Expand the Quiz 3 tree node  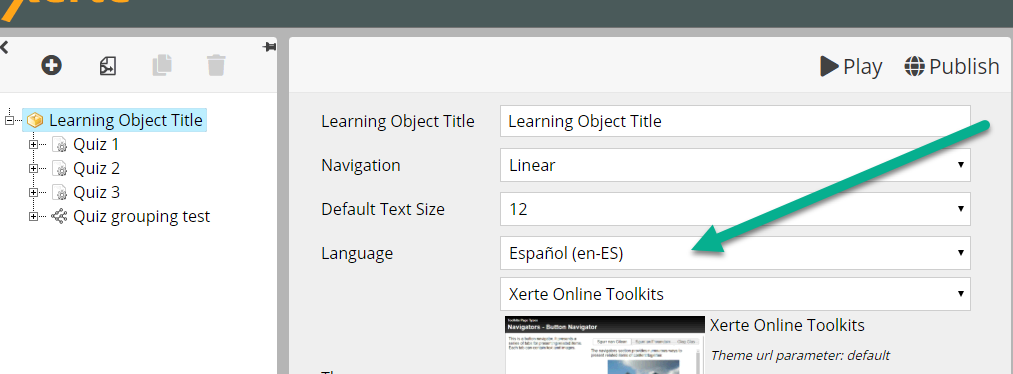pos(34,192)
